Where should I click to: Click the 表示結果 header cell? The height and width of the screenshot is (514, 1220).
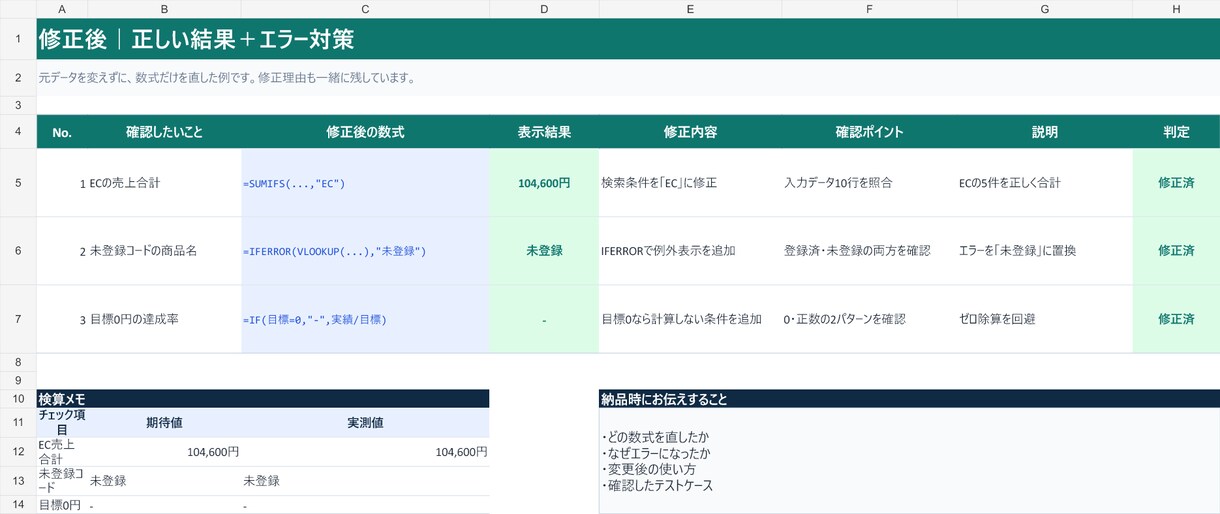tap(544, 132)
